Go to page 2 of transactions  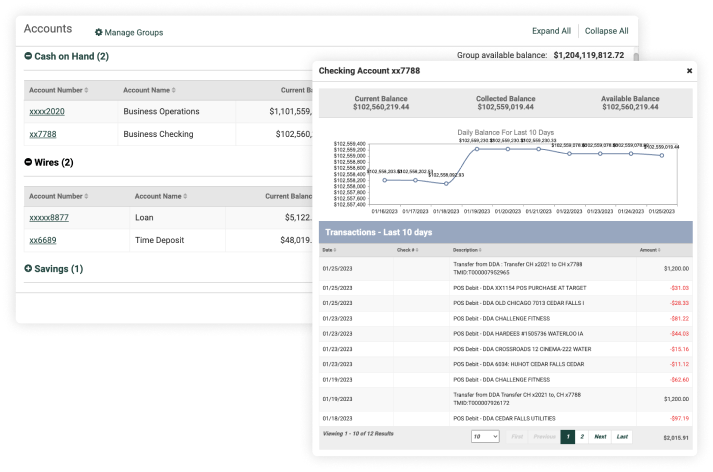coord(582,437)
